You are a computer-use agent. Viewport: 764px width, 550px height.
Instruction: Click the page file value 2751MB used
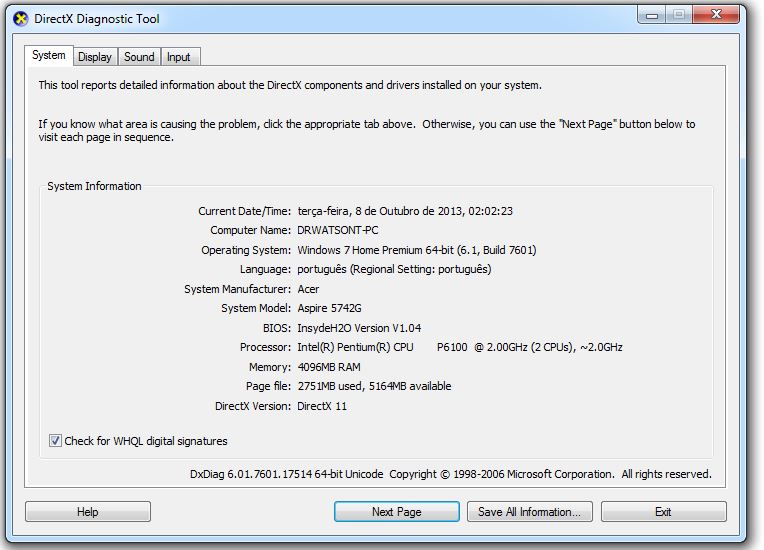(374, 386)
